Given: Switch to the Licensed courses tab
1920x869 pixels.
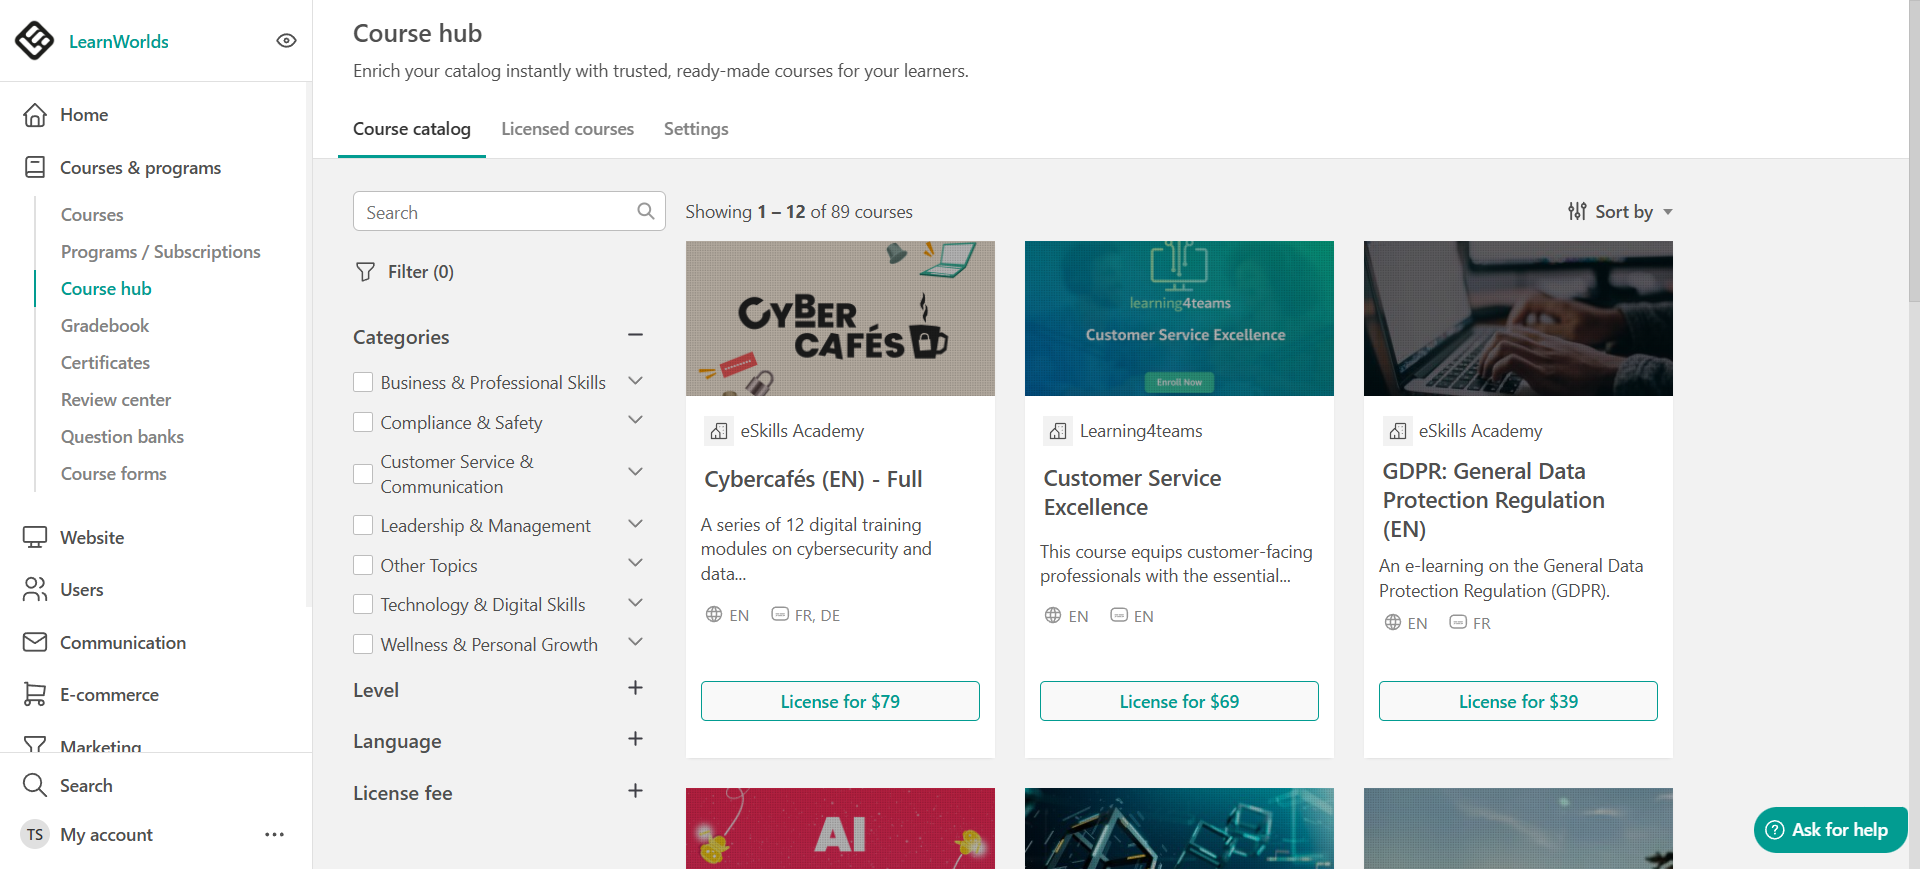Looking at the screenshot, I should (567, 129).
